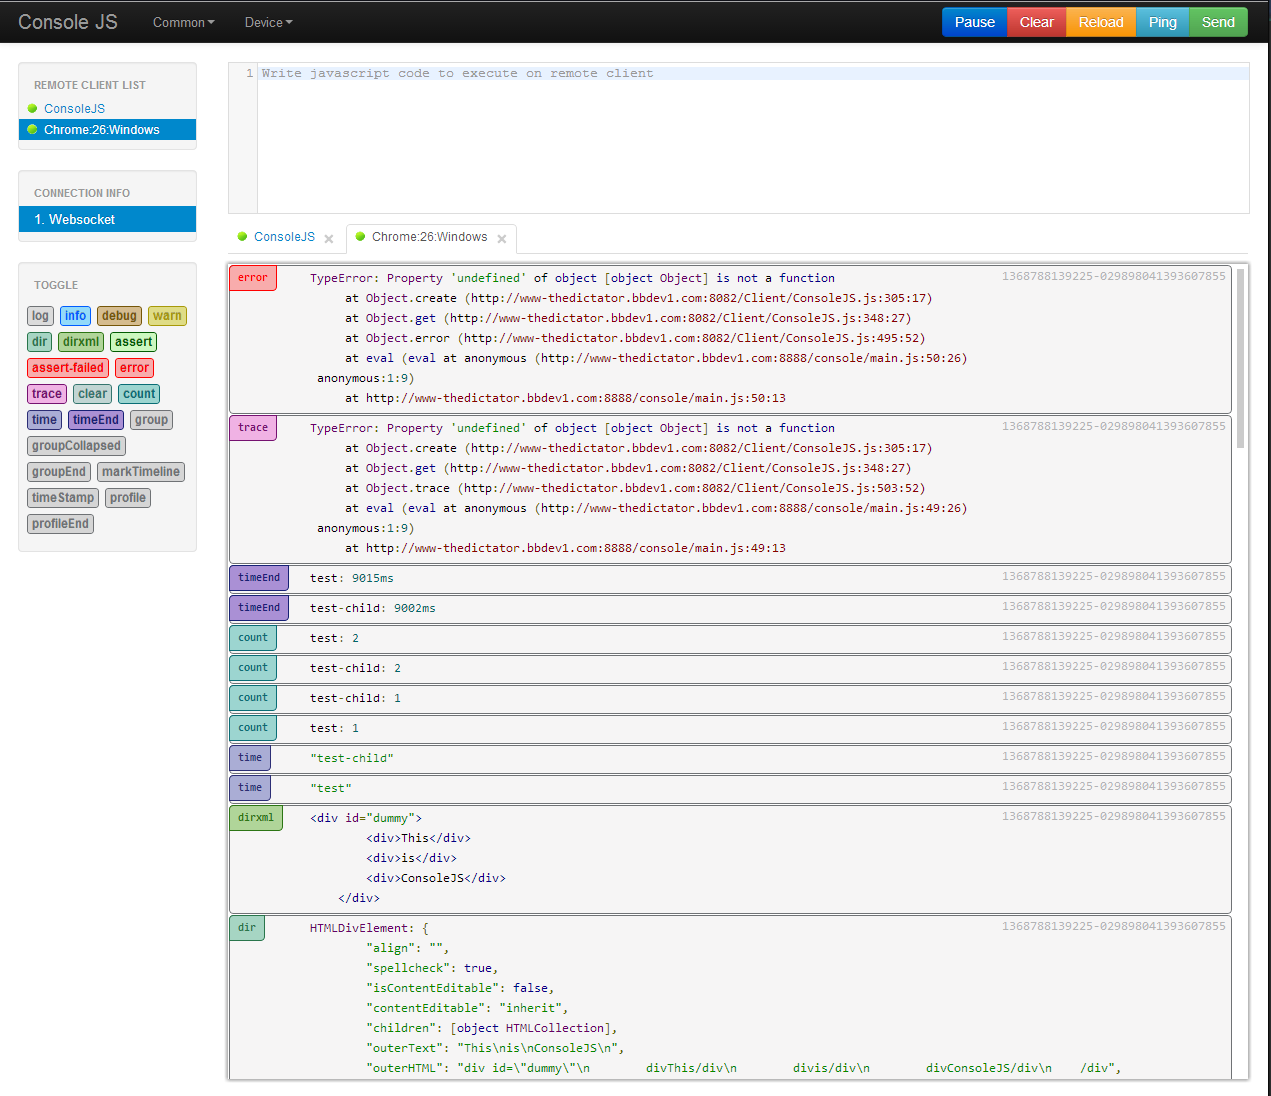Switch to the Chrome:26:Windows output tab
Viewport: 1271px width, 1096px height.
(430, 237)
